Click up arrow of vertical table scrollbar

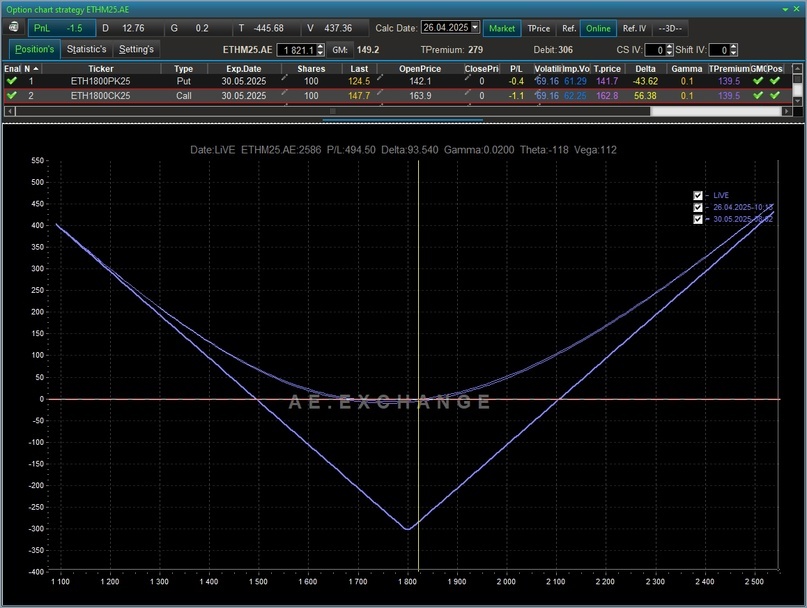pos(797,68)
